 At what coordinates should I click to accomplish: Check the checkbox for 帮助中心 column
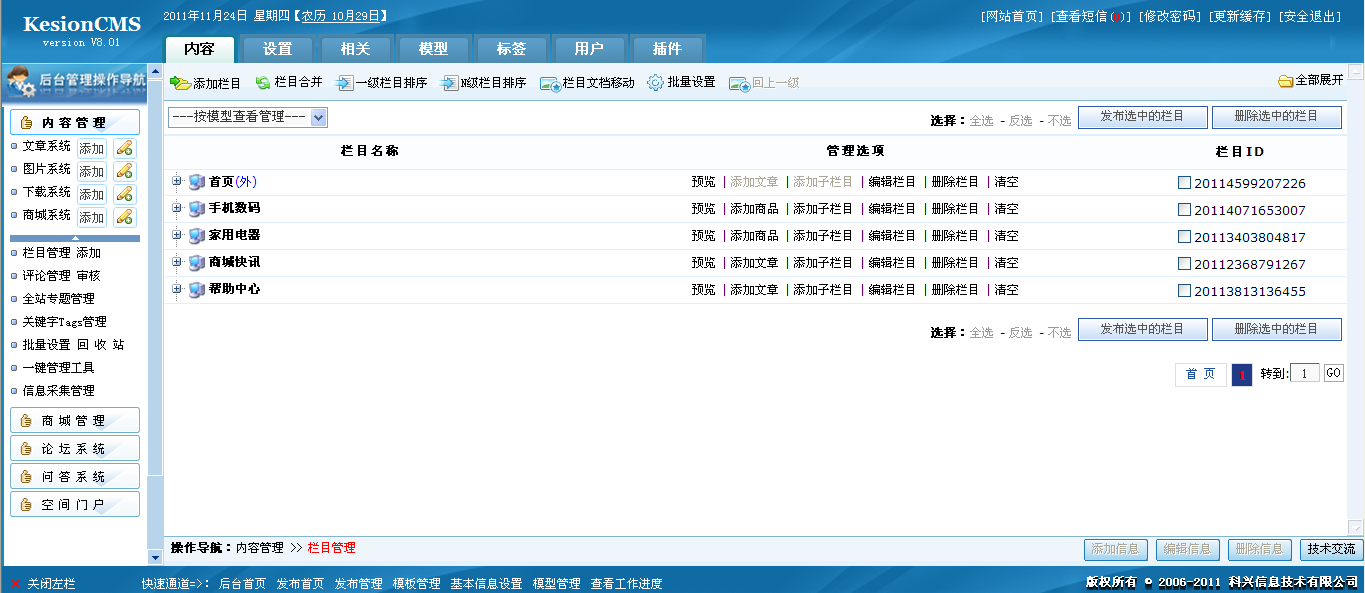1184,290
